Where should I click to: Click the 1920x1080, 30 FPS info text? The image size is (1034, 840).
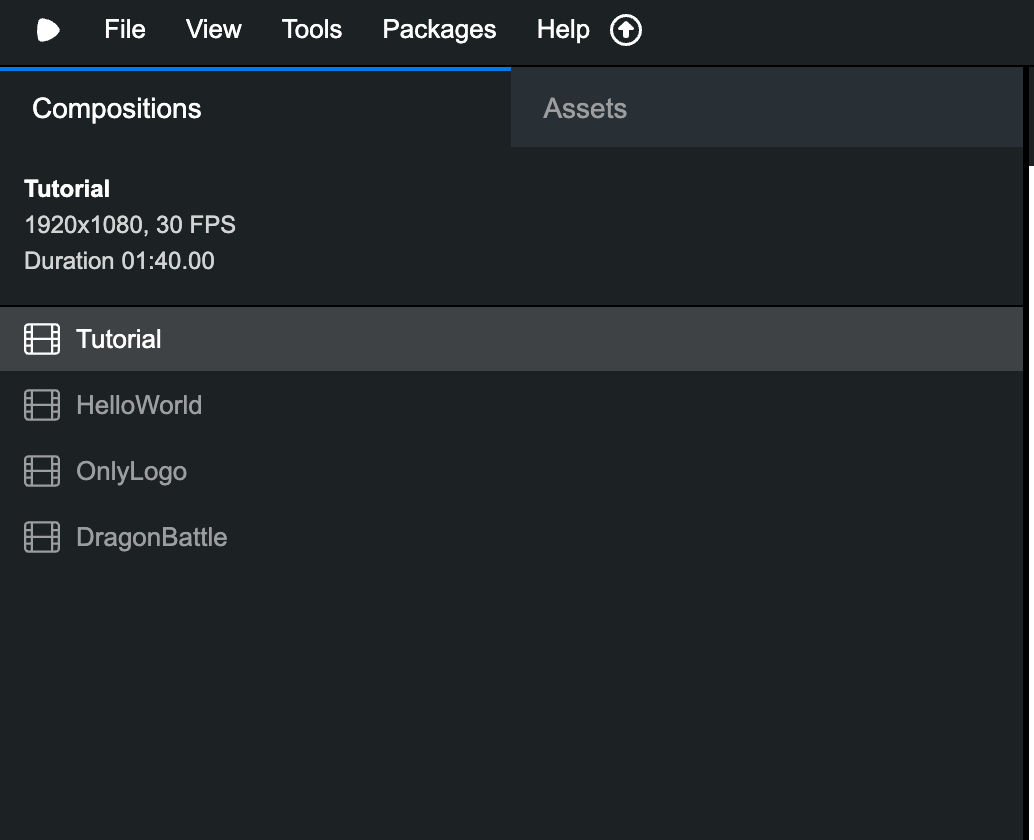click(130, 225)
